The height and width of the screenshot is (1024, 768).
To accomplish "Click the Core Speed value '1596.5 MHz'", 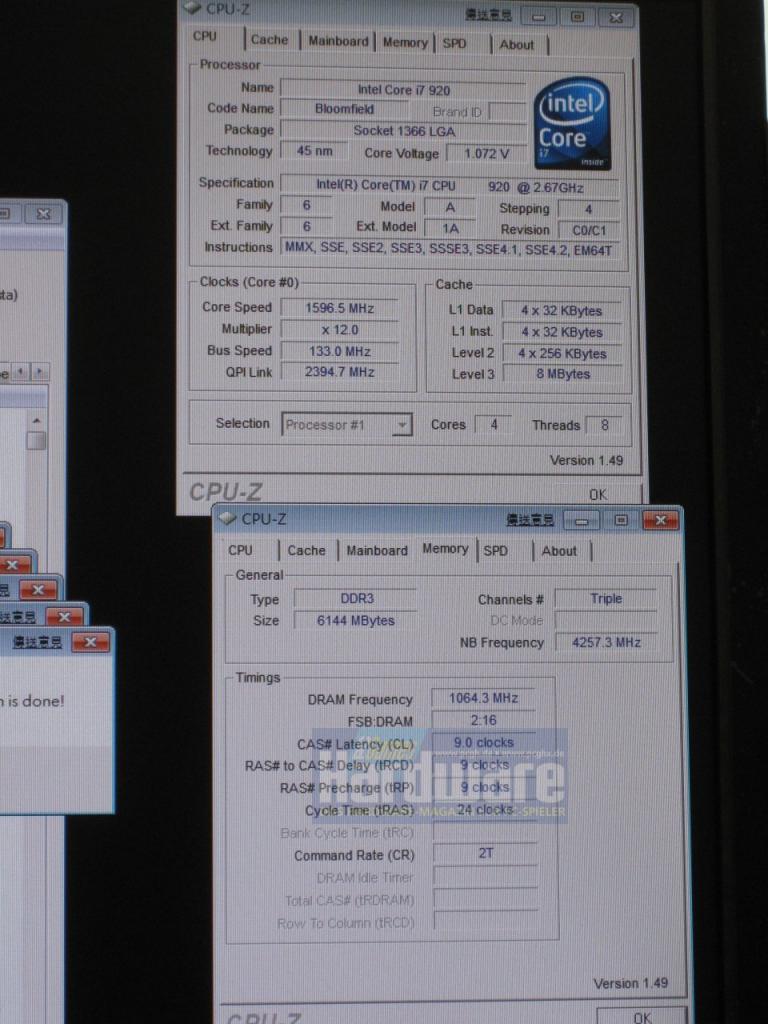I will pos(340,308).
